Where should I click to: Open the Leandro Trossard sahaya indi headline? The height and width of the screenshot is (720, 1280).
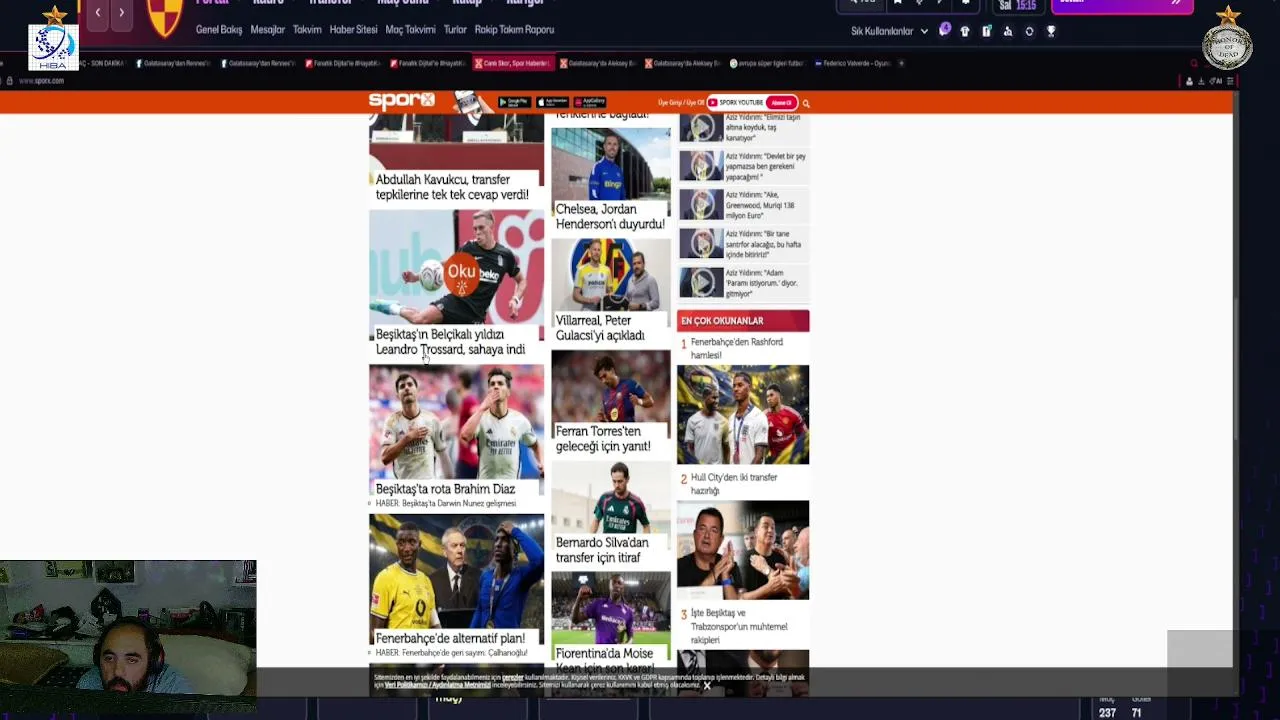click(x=450, y=342)
